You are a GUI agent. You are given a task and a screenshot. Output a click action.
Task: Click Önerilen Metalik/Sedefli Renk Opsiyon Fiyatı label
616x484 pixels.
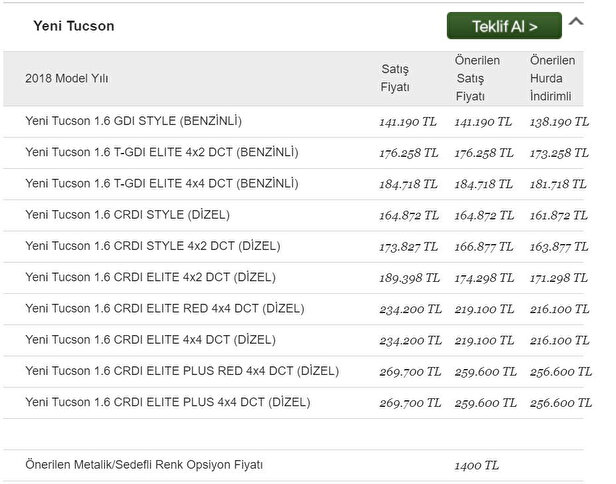point(144,465)
